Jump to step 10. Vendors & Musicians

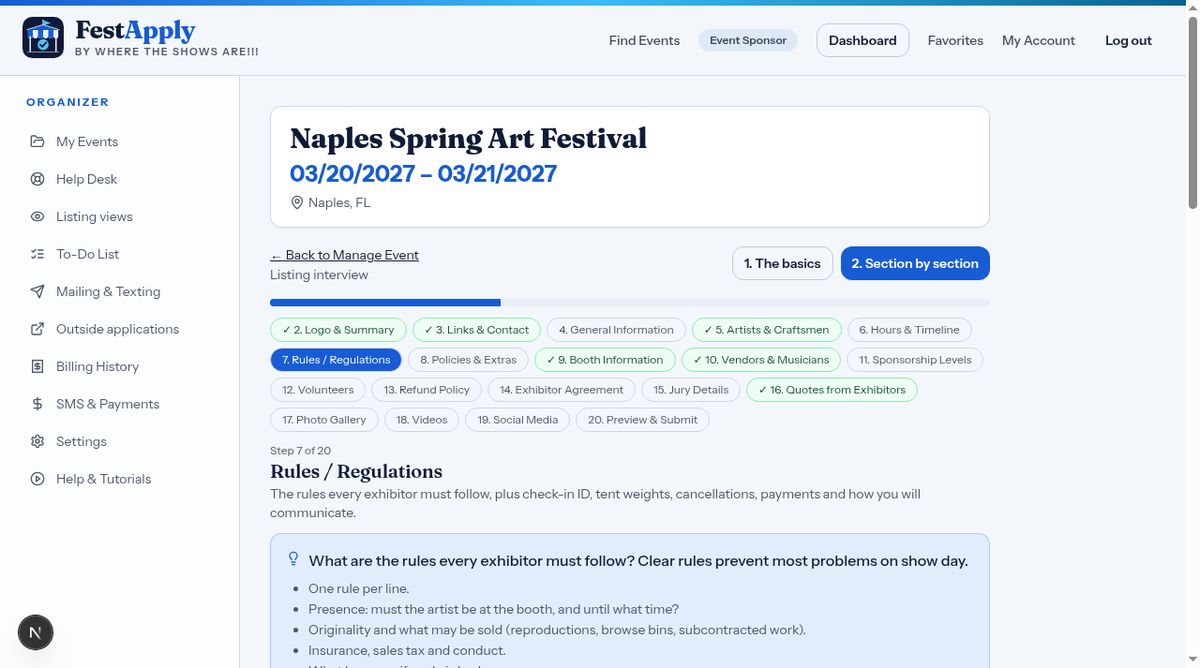click(761, 360)
